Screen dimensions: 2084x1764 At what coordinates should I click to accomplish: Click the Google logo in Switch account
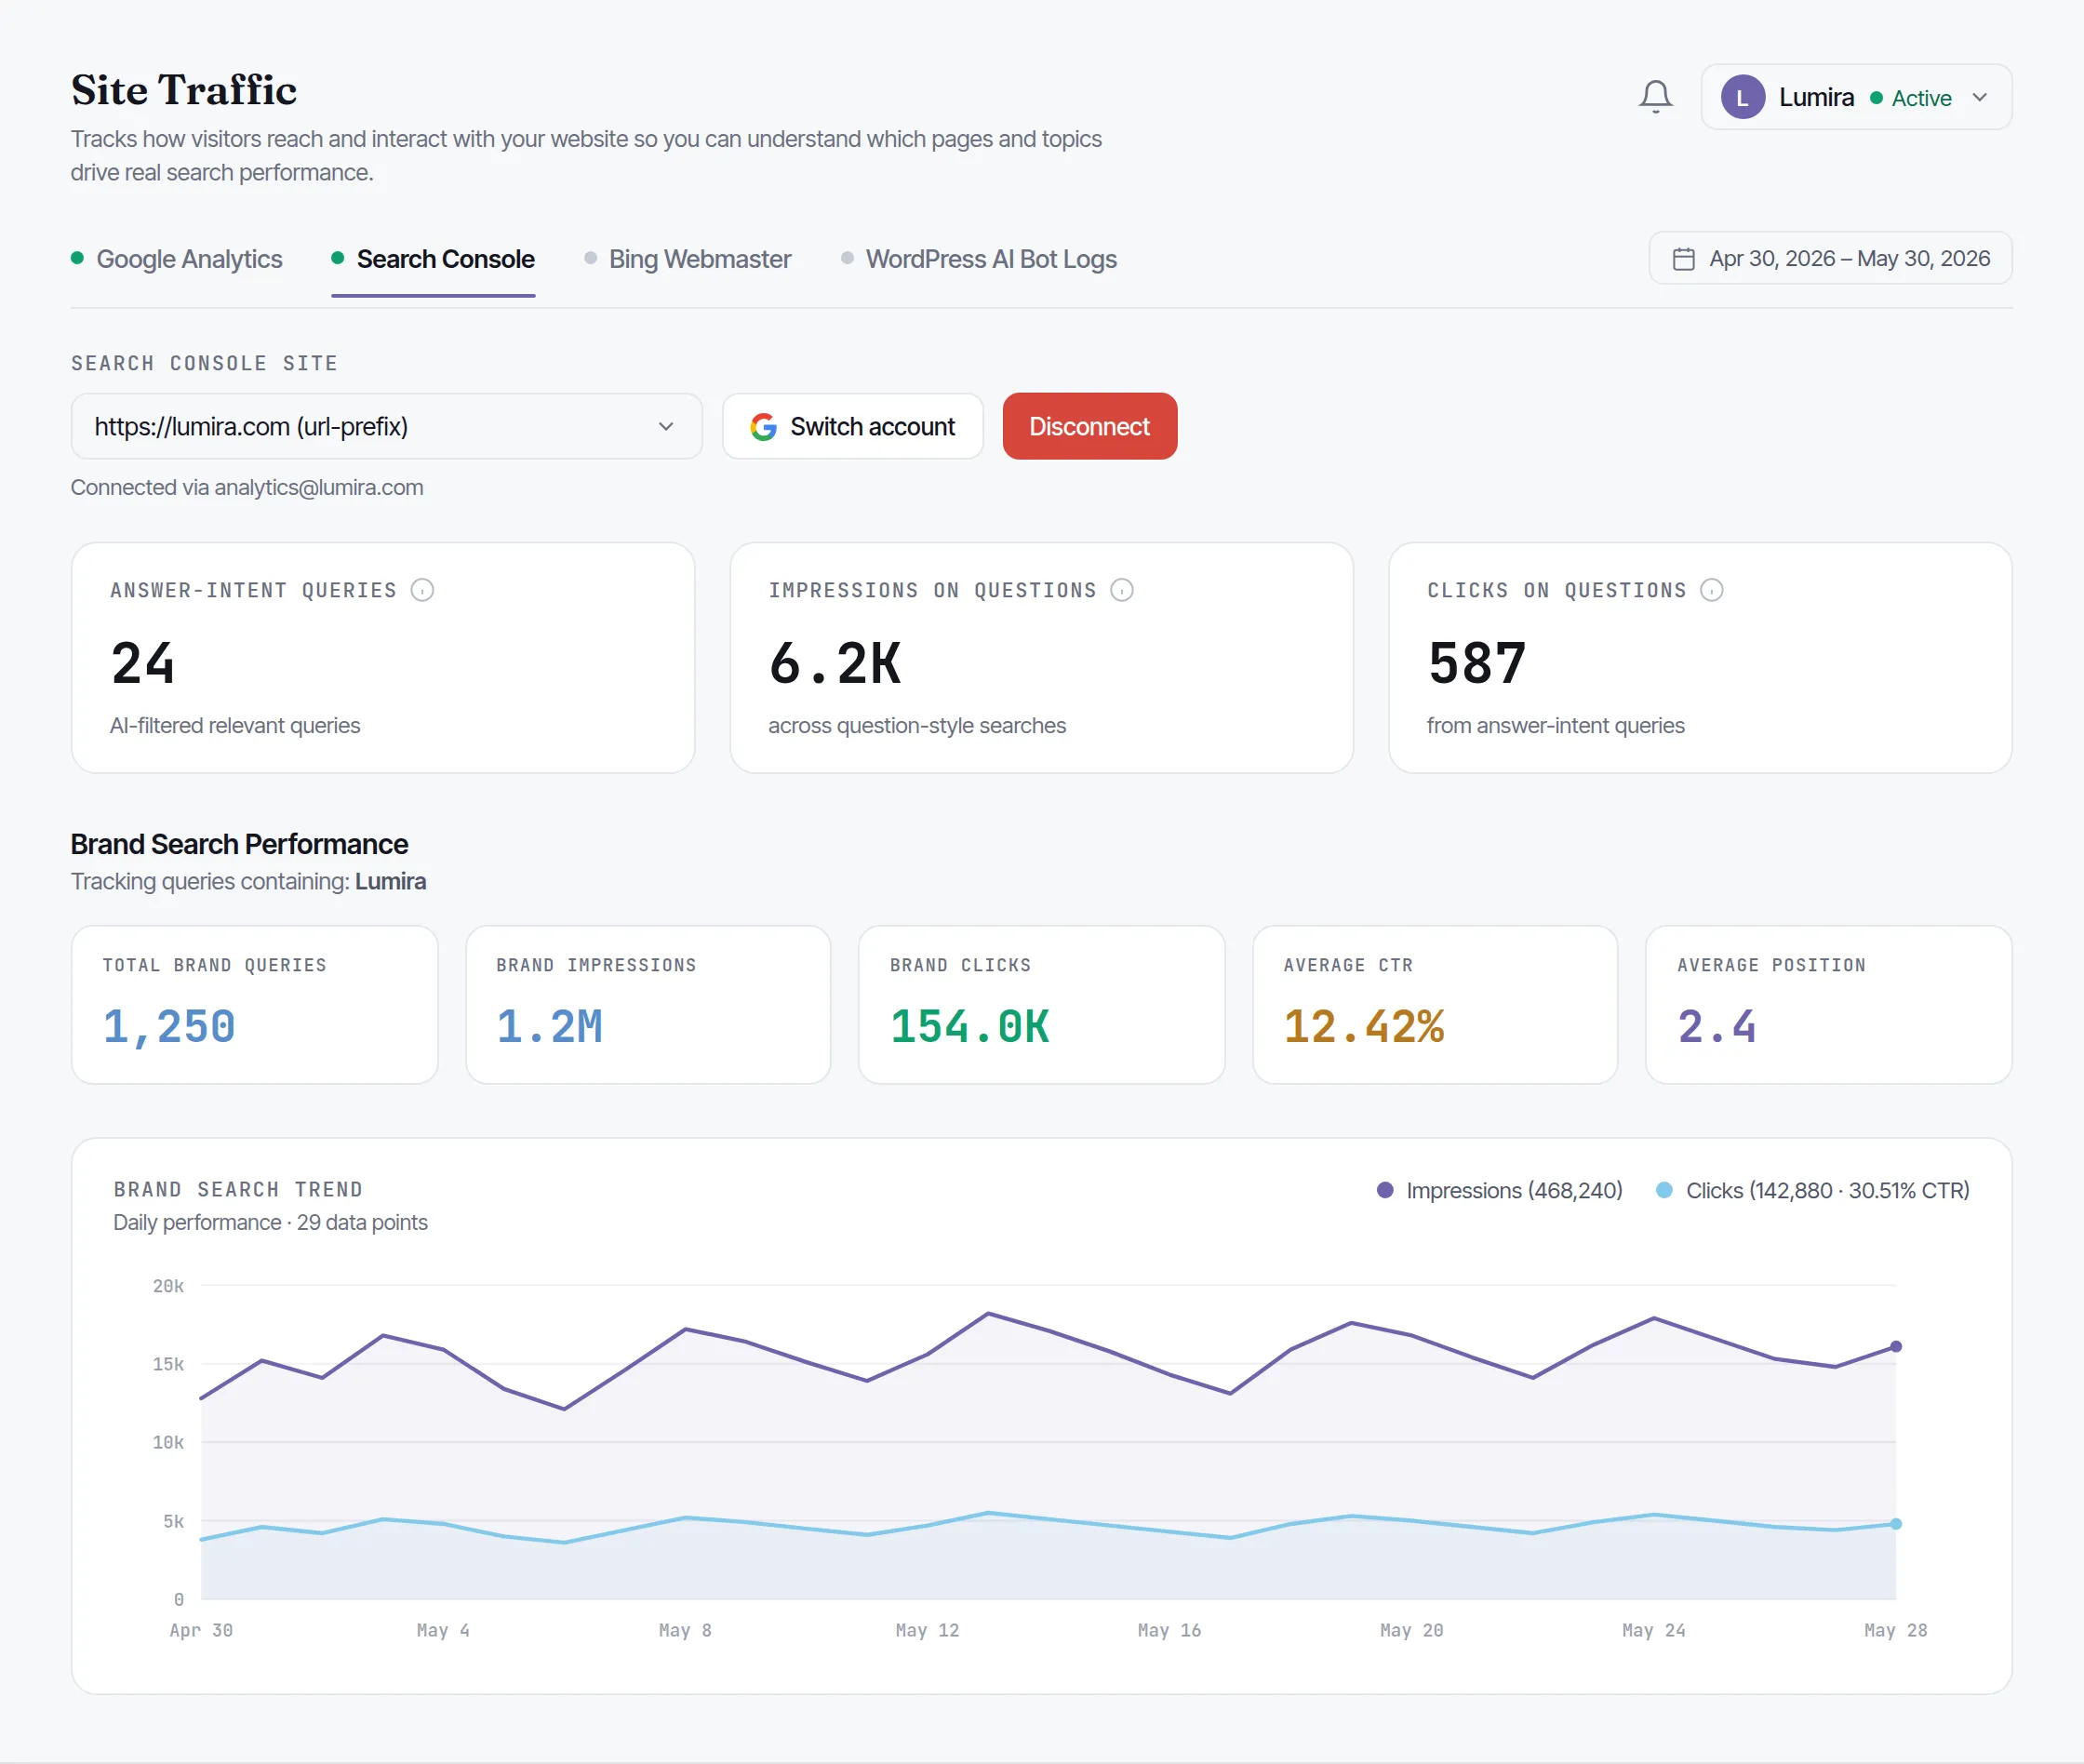tap(764, 427)
